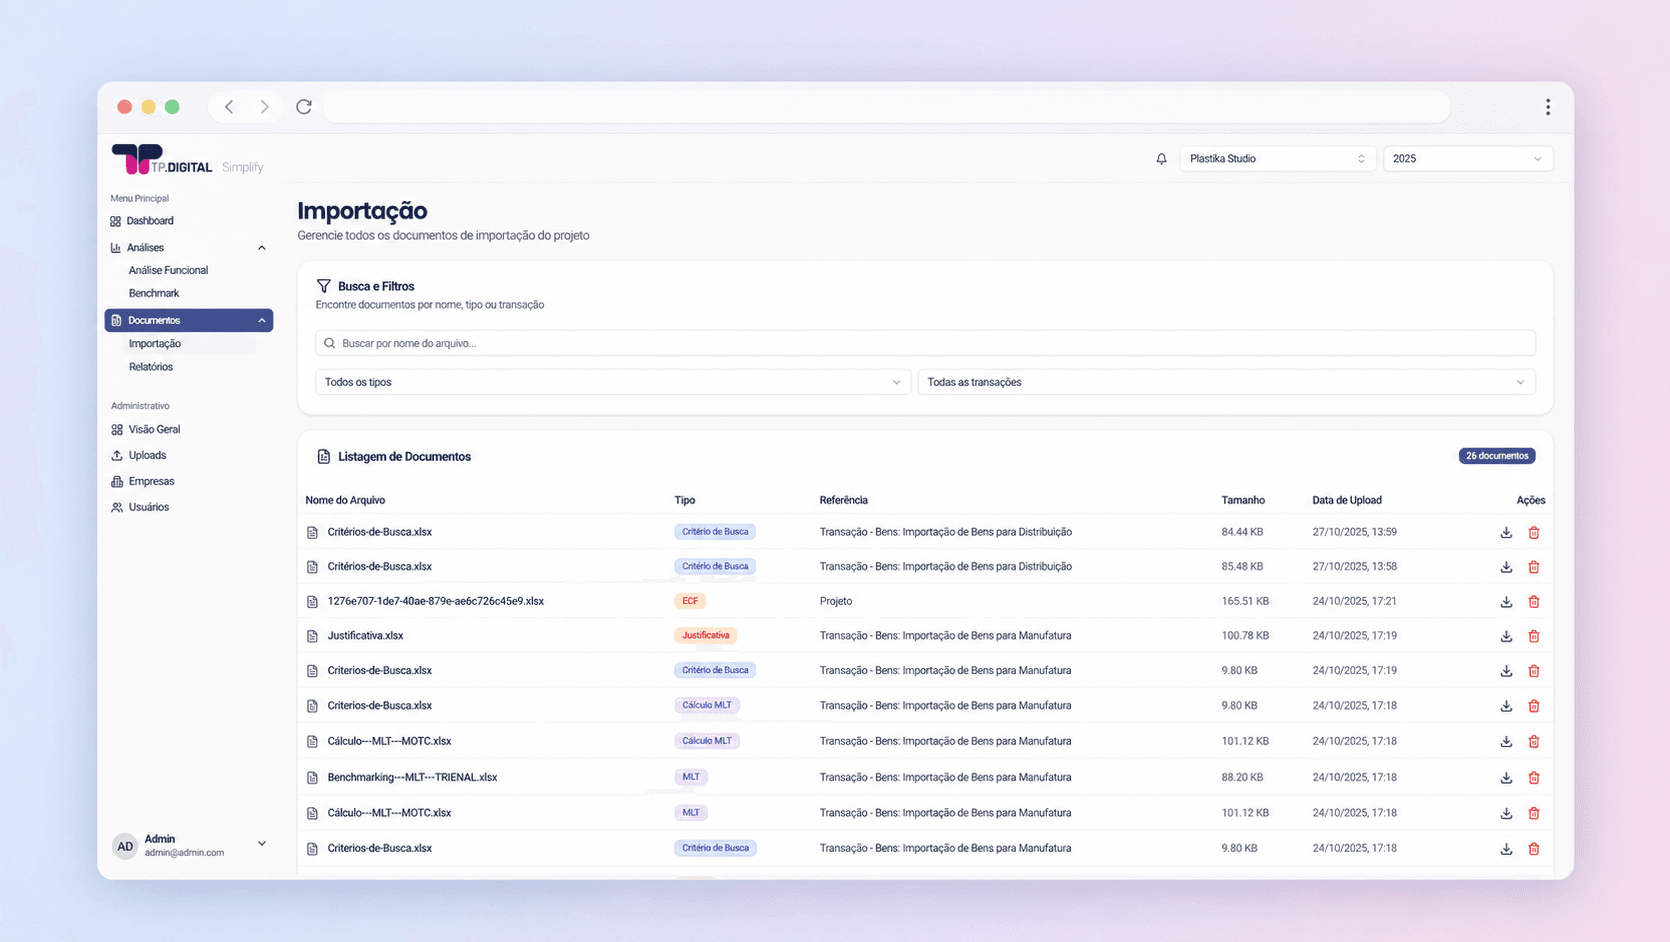Open the Todos os tipos filter
This screenshot has height=942, width=1670.
tap(613, 382)
